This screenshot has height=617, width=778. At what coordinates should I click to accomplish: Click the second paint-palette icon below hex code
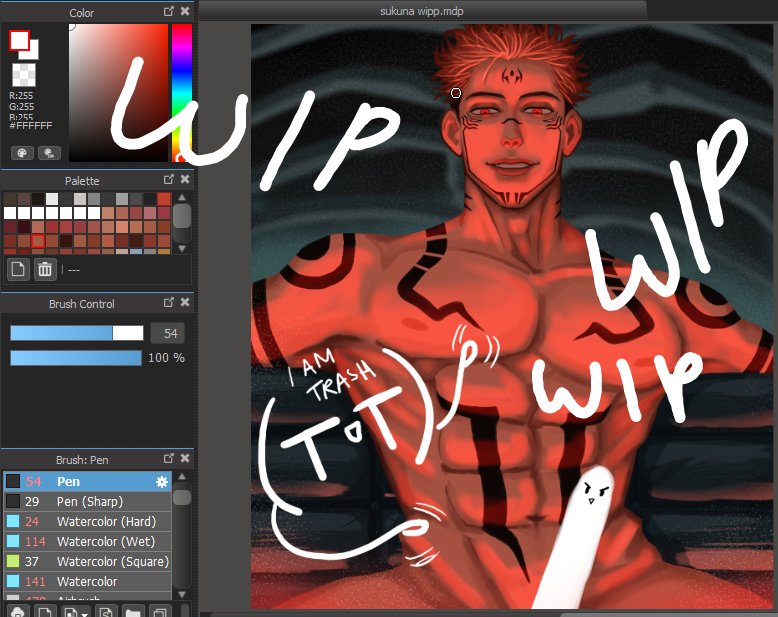[x=49, y=153]
